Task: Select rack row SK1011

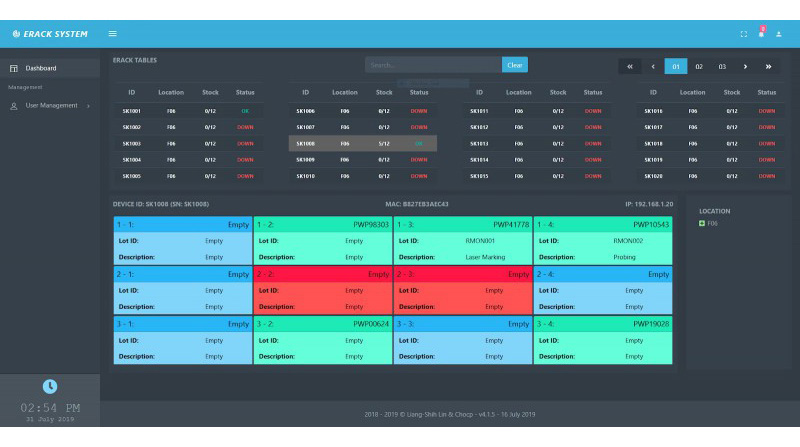Action: (x=537, y=111)
